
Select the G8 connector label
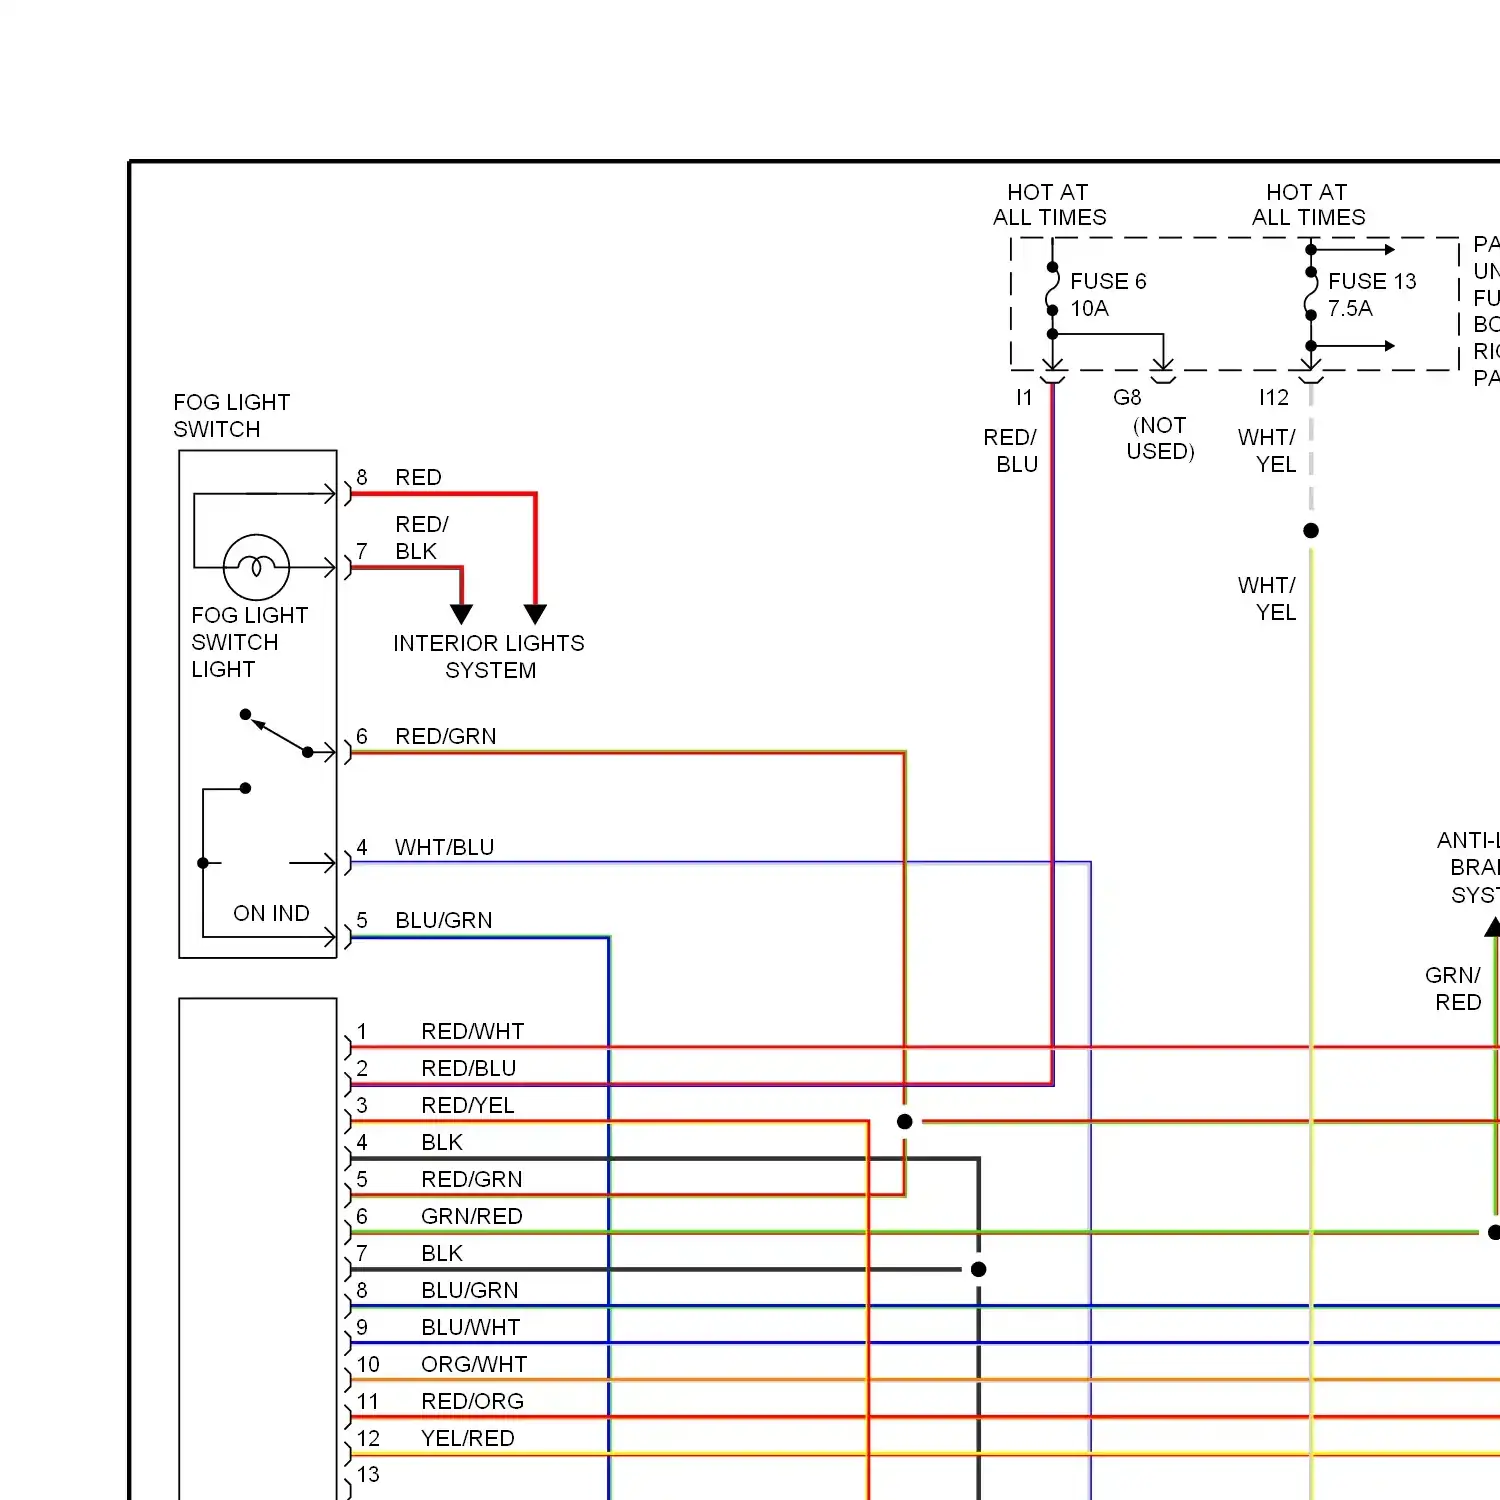click(x=1127, y=397)
